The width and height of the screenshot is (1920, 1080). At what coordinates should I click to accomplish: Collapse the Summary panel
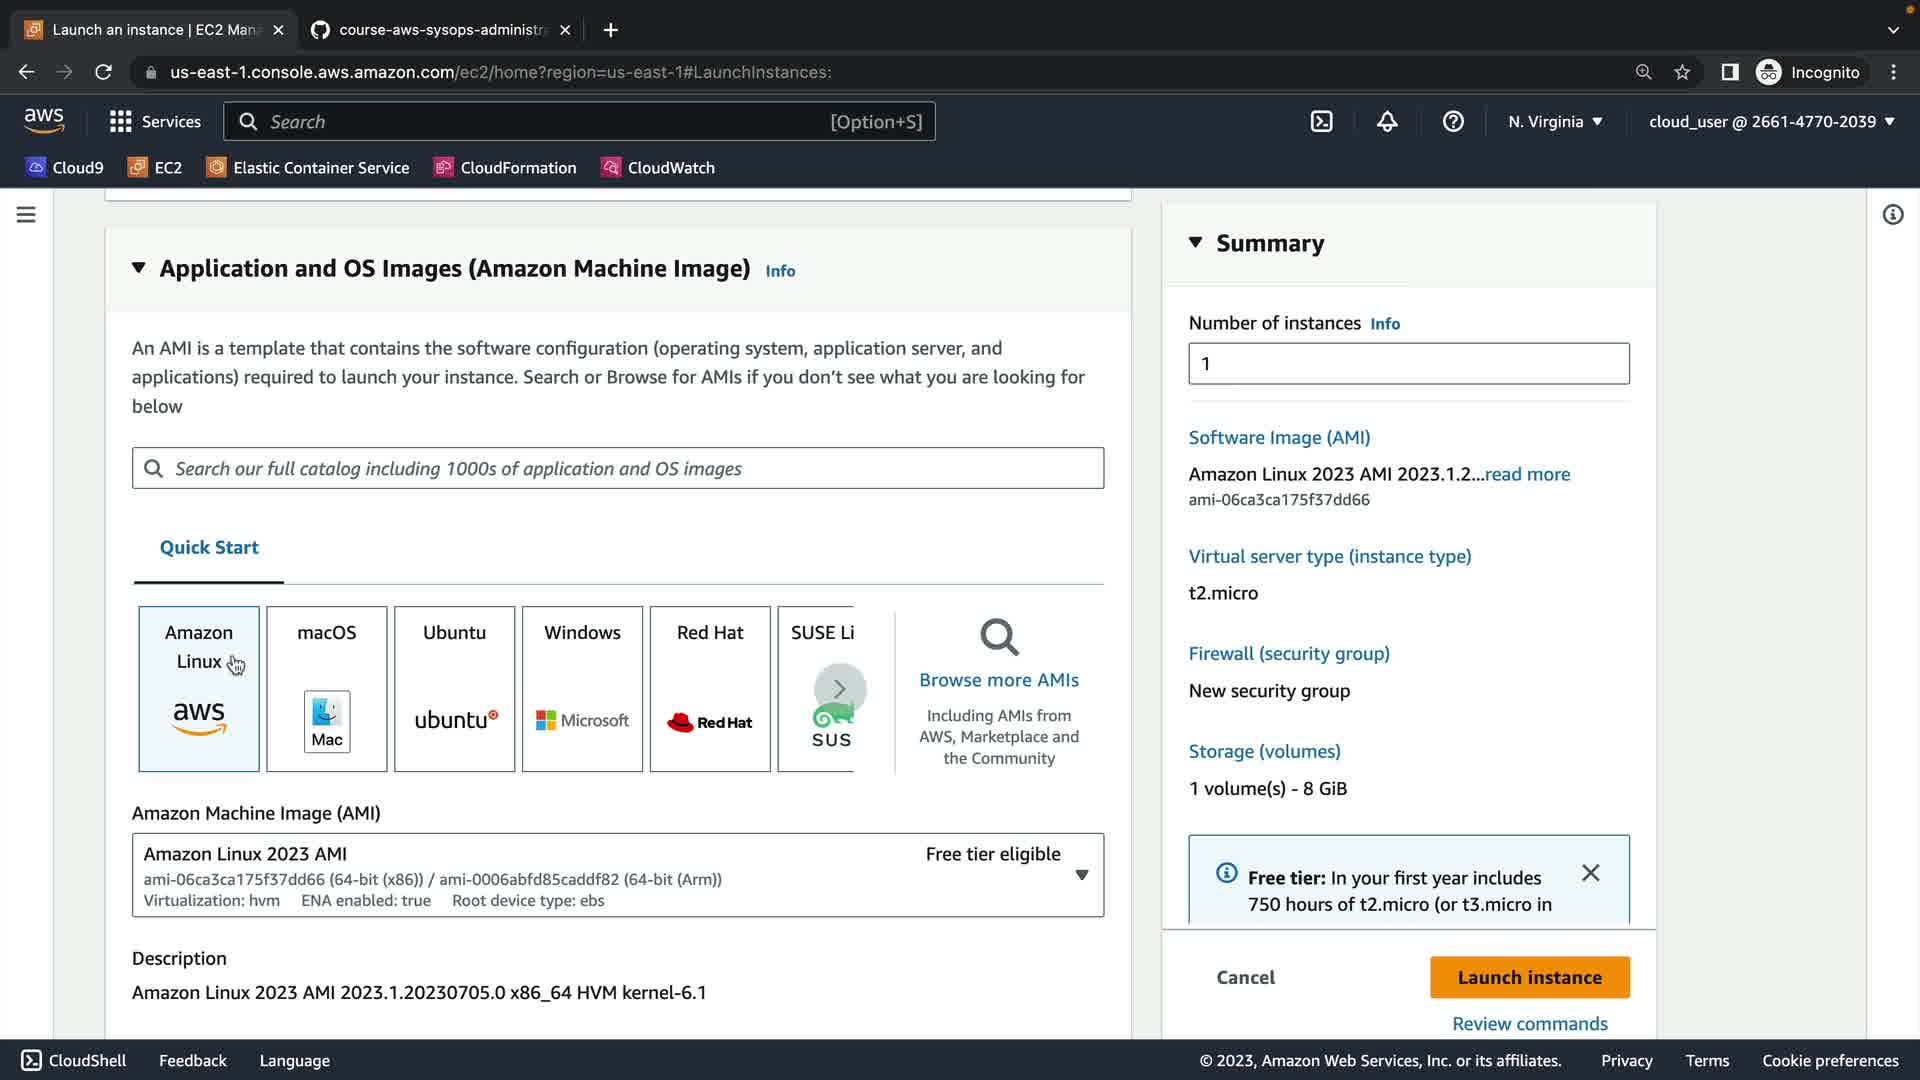[1195, 243]
